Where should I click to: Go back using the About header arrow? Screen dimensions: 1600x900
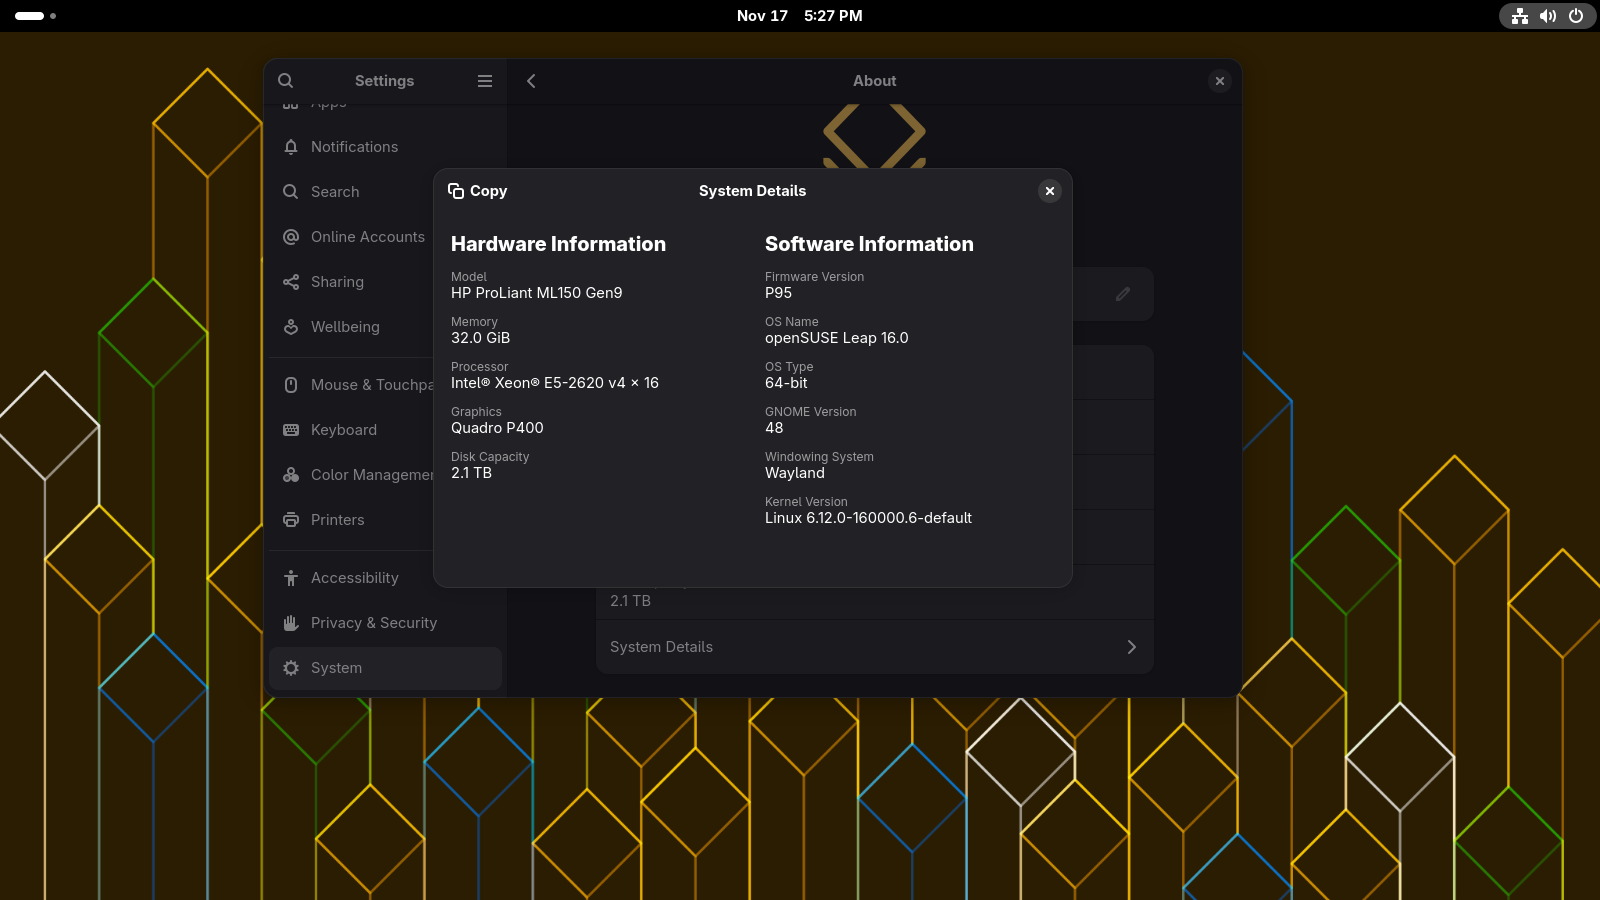[531, 81]
